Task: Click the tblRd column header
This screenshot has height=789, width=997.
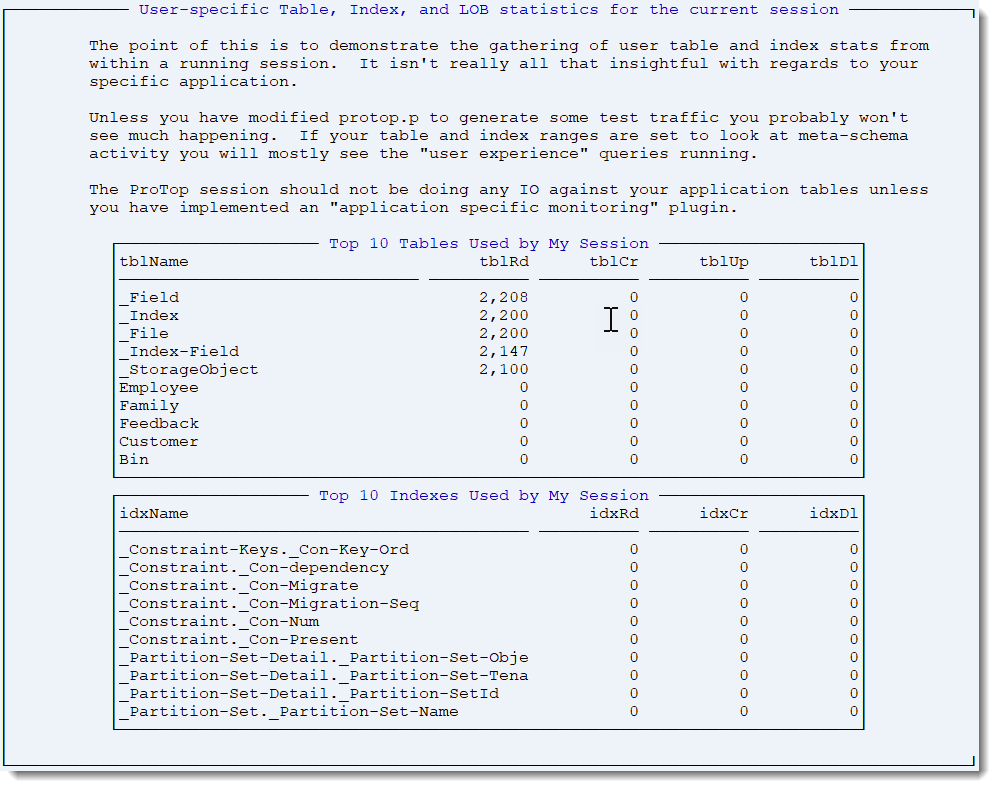Action: point(504,262)
